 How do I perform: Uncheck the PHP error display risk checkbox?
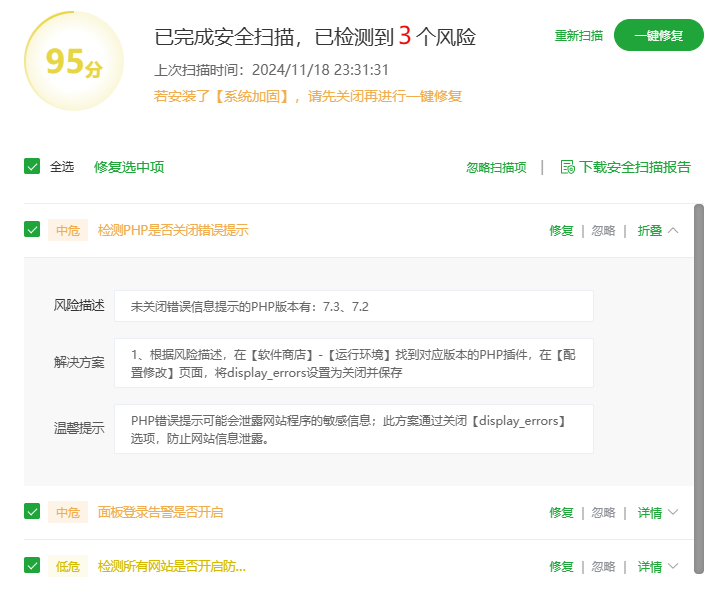coord(32,230)
